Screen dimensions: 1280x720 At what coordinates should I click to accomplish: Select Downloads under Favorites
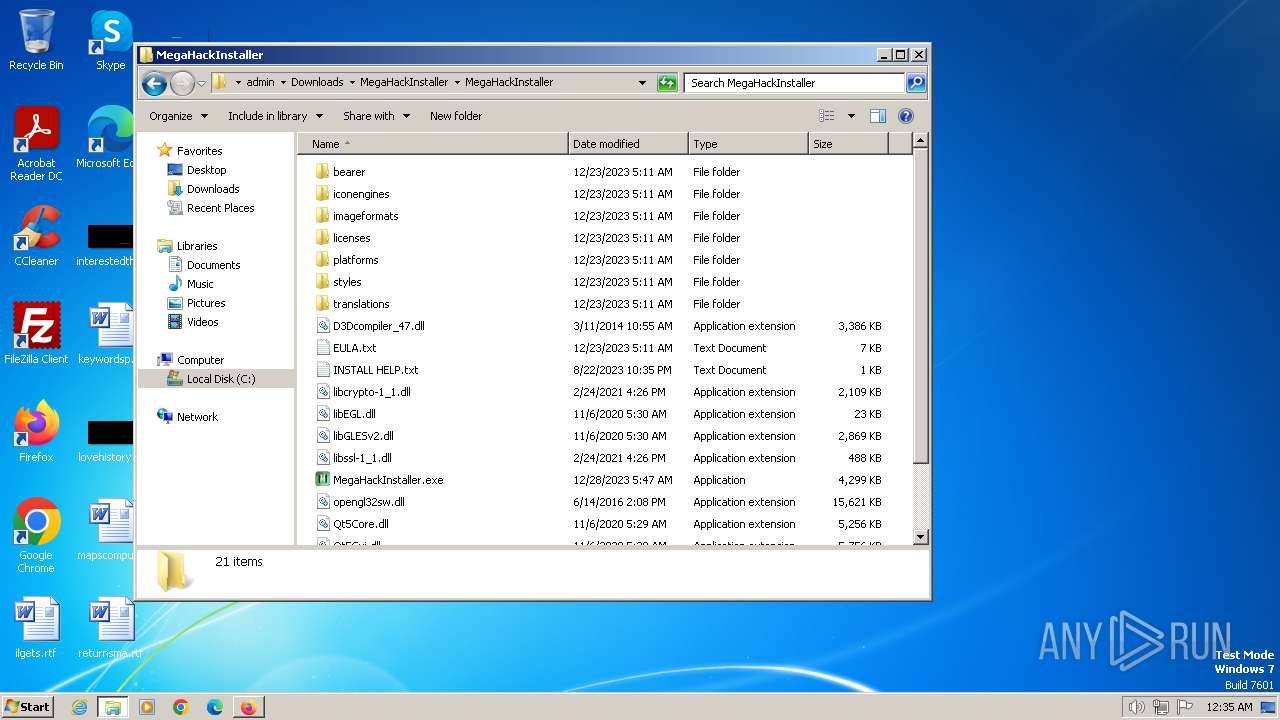(x=213, y=189)
